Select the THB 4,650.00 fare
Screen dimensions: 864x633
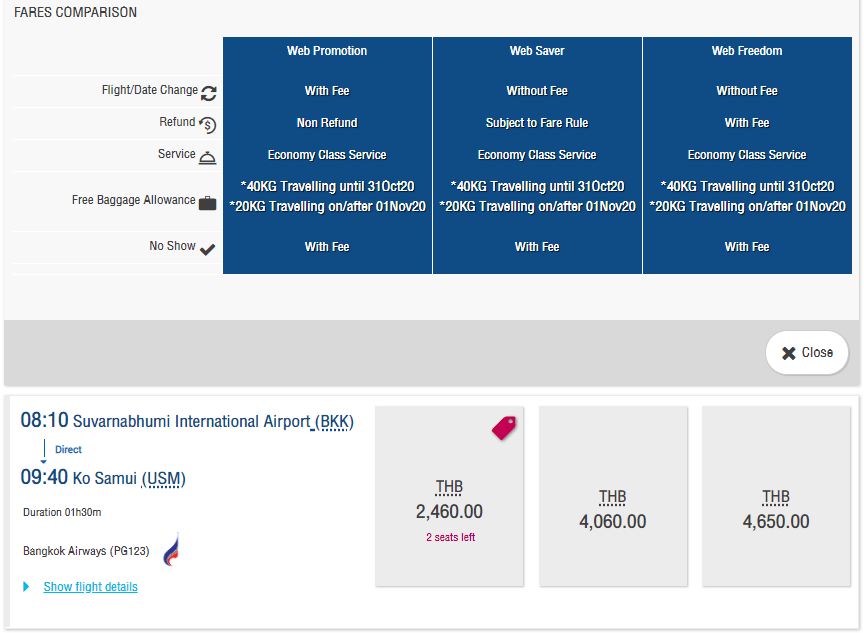point(775,496)
